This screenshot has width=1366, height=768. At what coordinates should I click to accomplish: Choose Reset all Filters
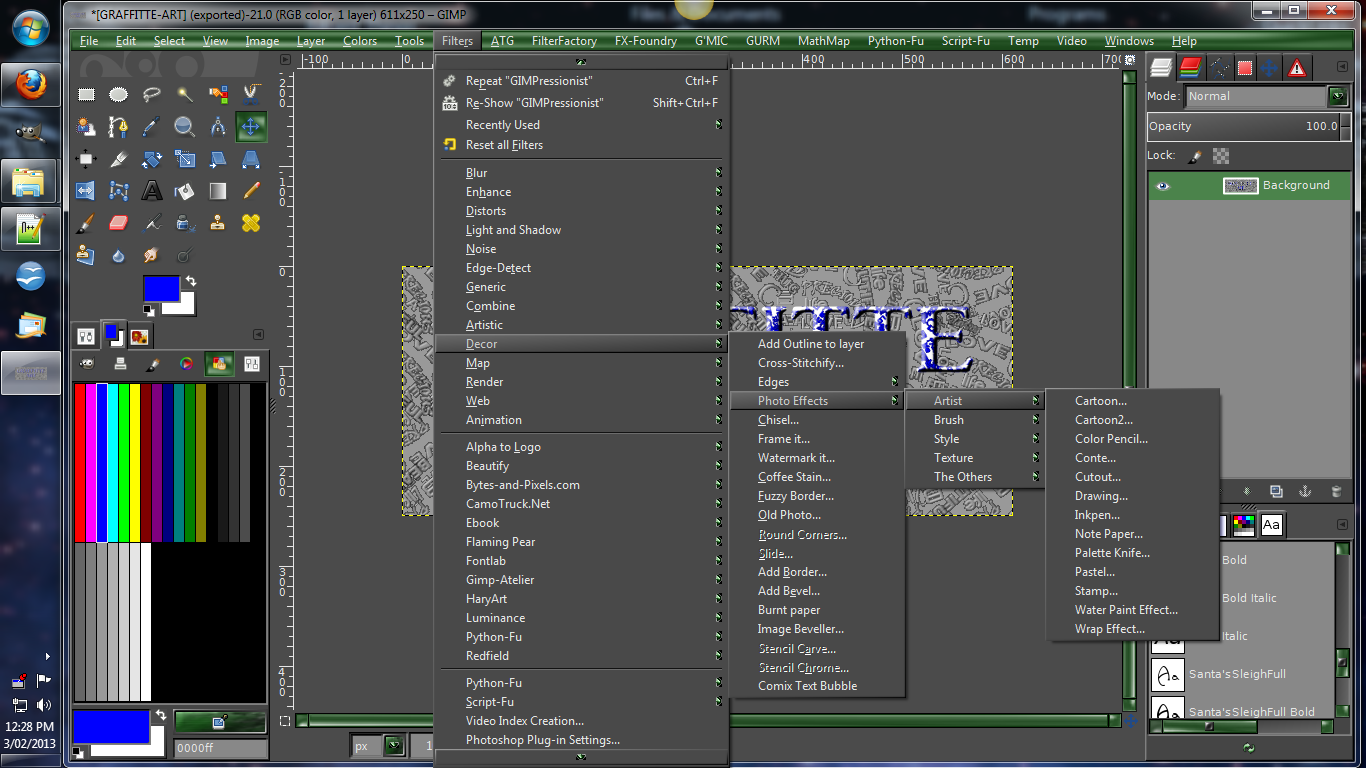(582, 145)
